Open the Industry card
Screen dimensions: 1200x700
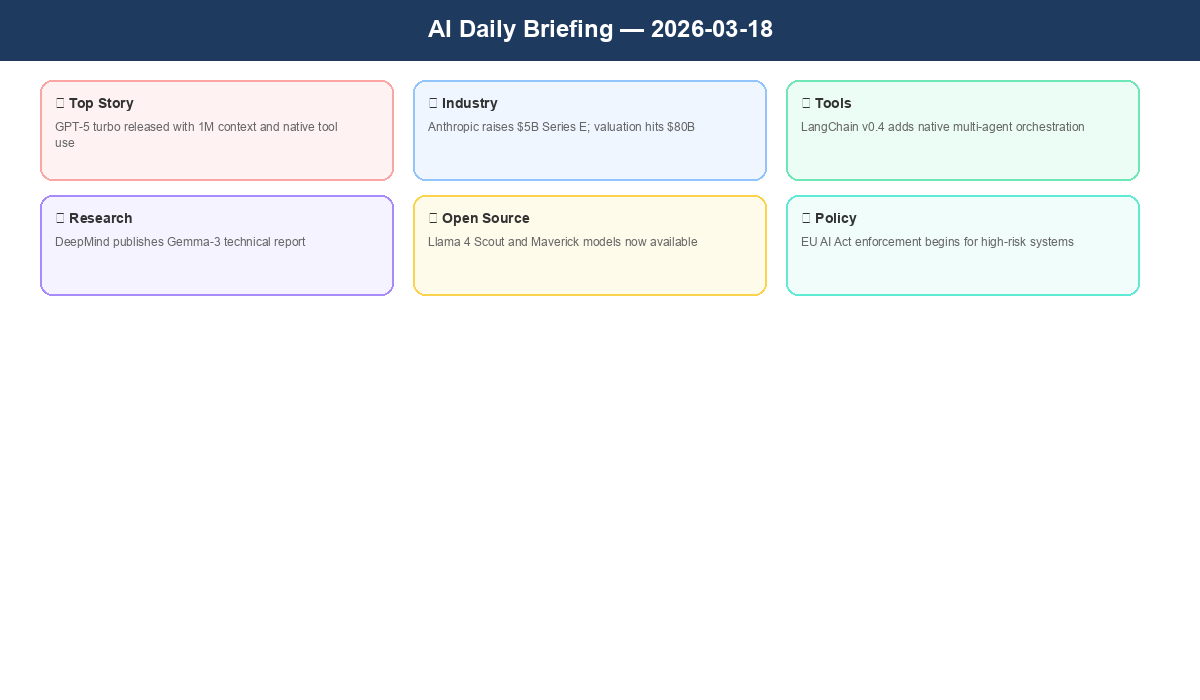coord(590,131)
